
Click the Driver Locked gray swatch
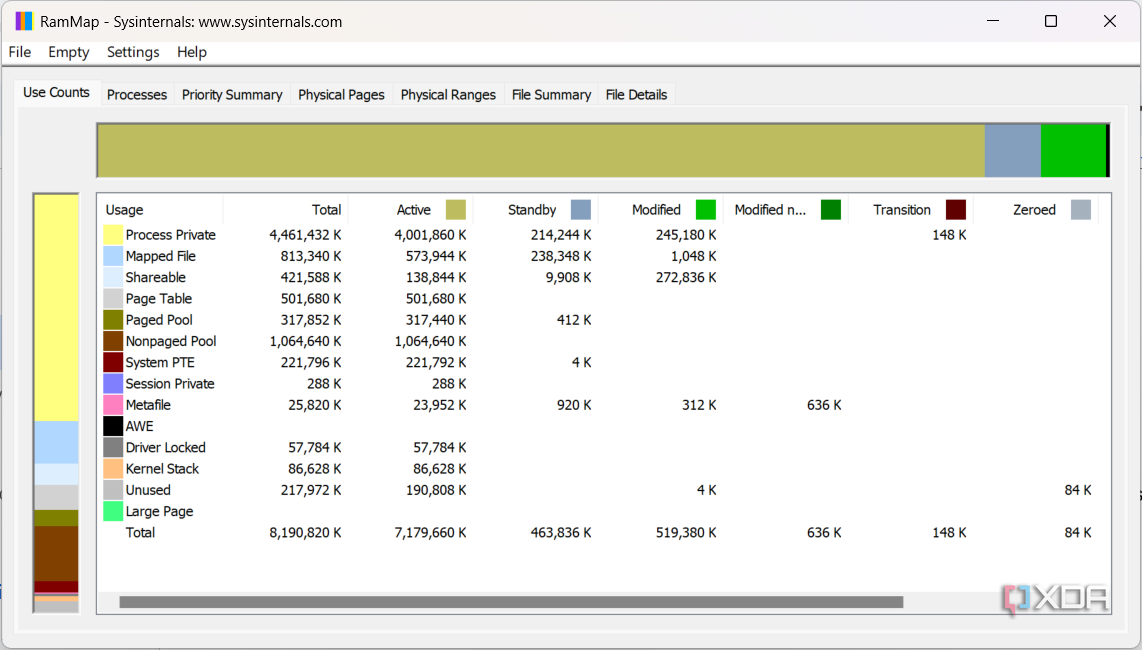[113, 447]
